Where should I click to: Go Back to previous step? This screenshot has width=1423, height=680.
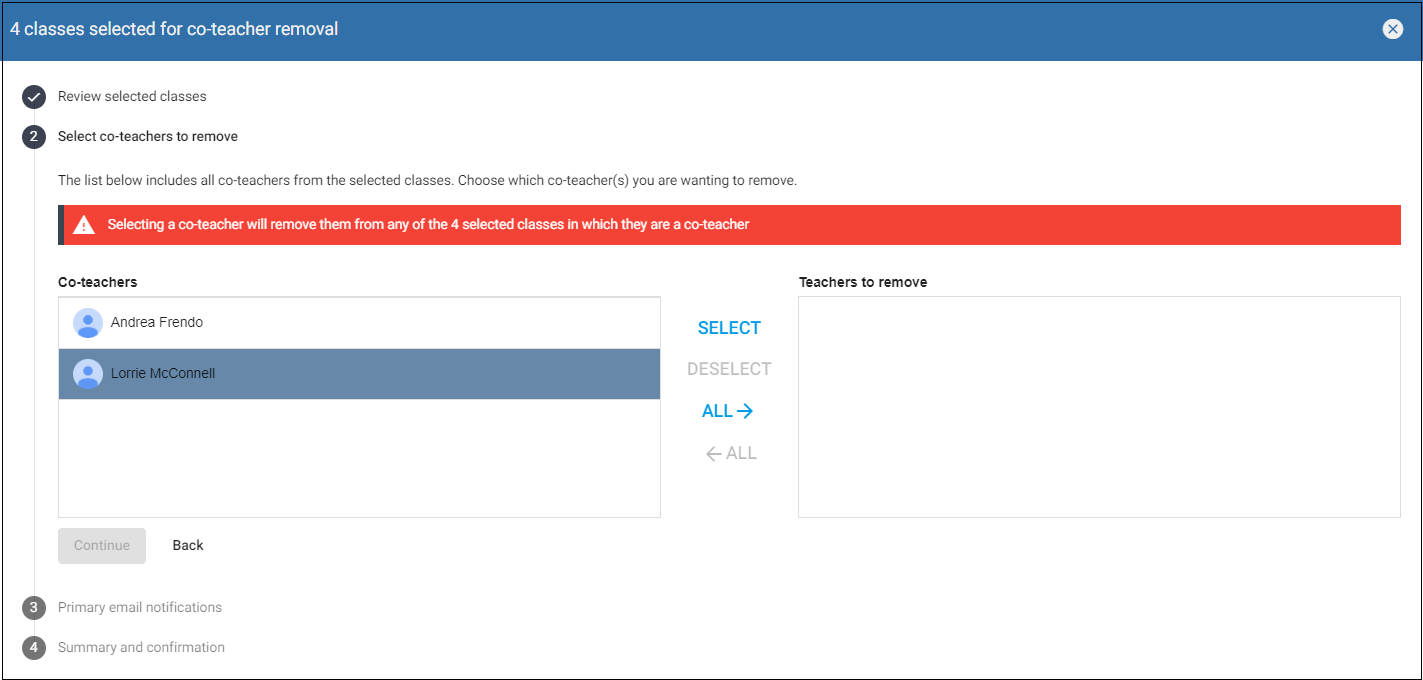point(188,546)
